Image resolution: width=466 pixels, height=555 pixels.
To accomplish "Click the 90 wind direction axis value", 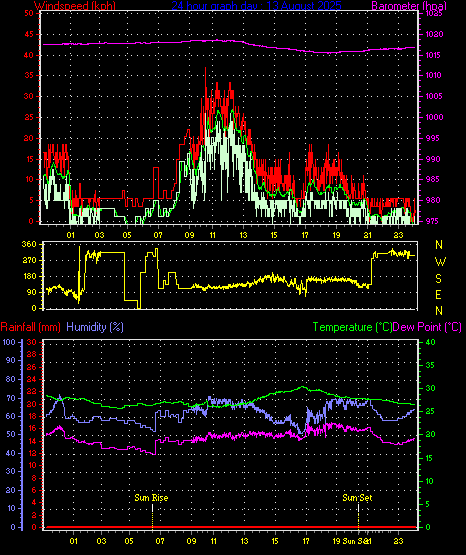I will click(x=31, y=292).
